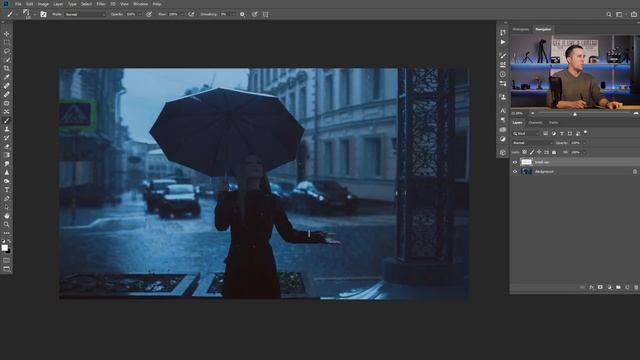Select the Horizontal Type tool
The height and width of the screenshot is (360, 640).
(7, 190)
